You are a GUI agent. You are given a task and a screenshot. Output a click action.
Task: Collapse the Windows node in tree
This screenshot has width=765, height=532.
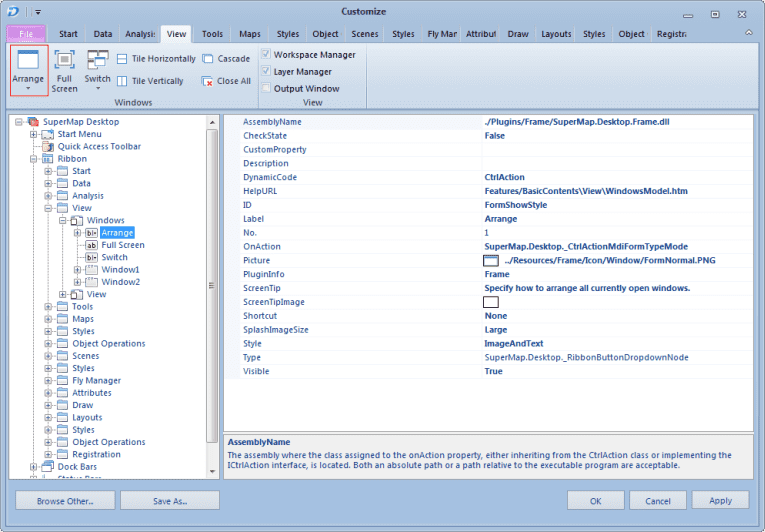pyautogui.click(x=63, y=220)
